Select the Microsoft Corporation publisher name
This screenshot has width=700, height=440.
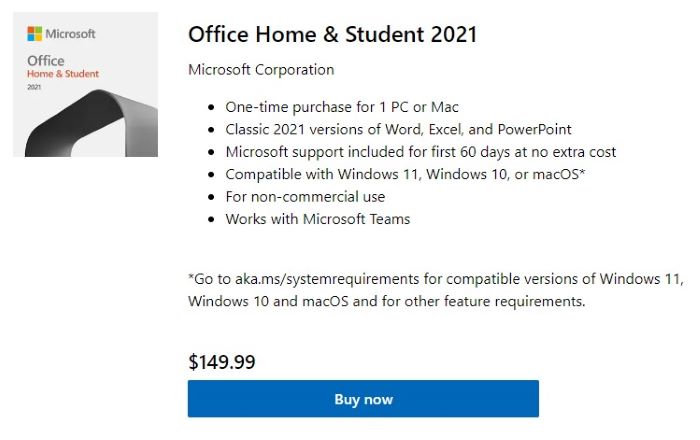261,70
